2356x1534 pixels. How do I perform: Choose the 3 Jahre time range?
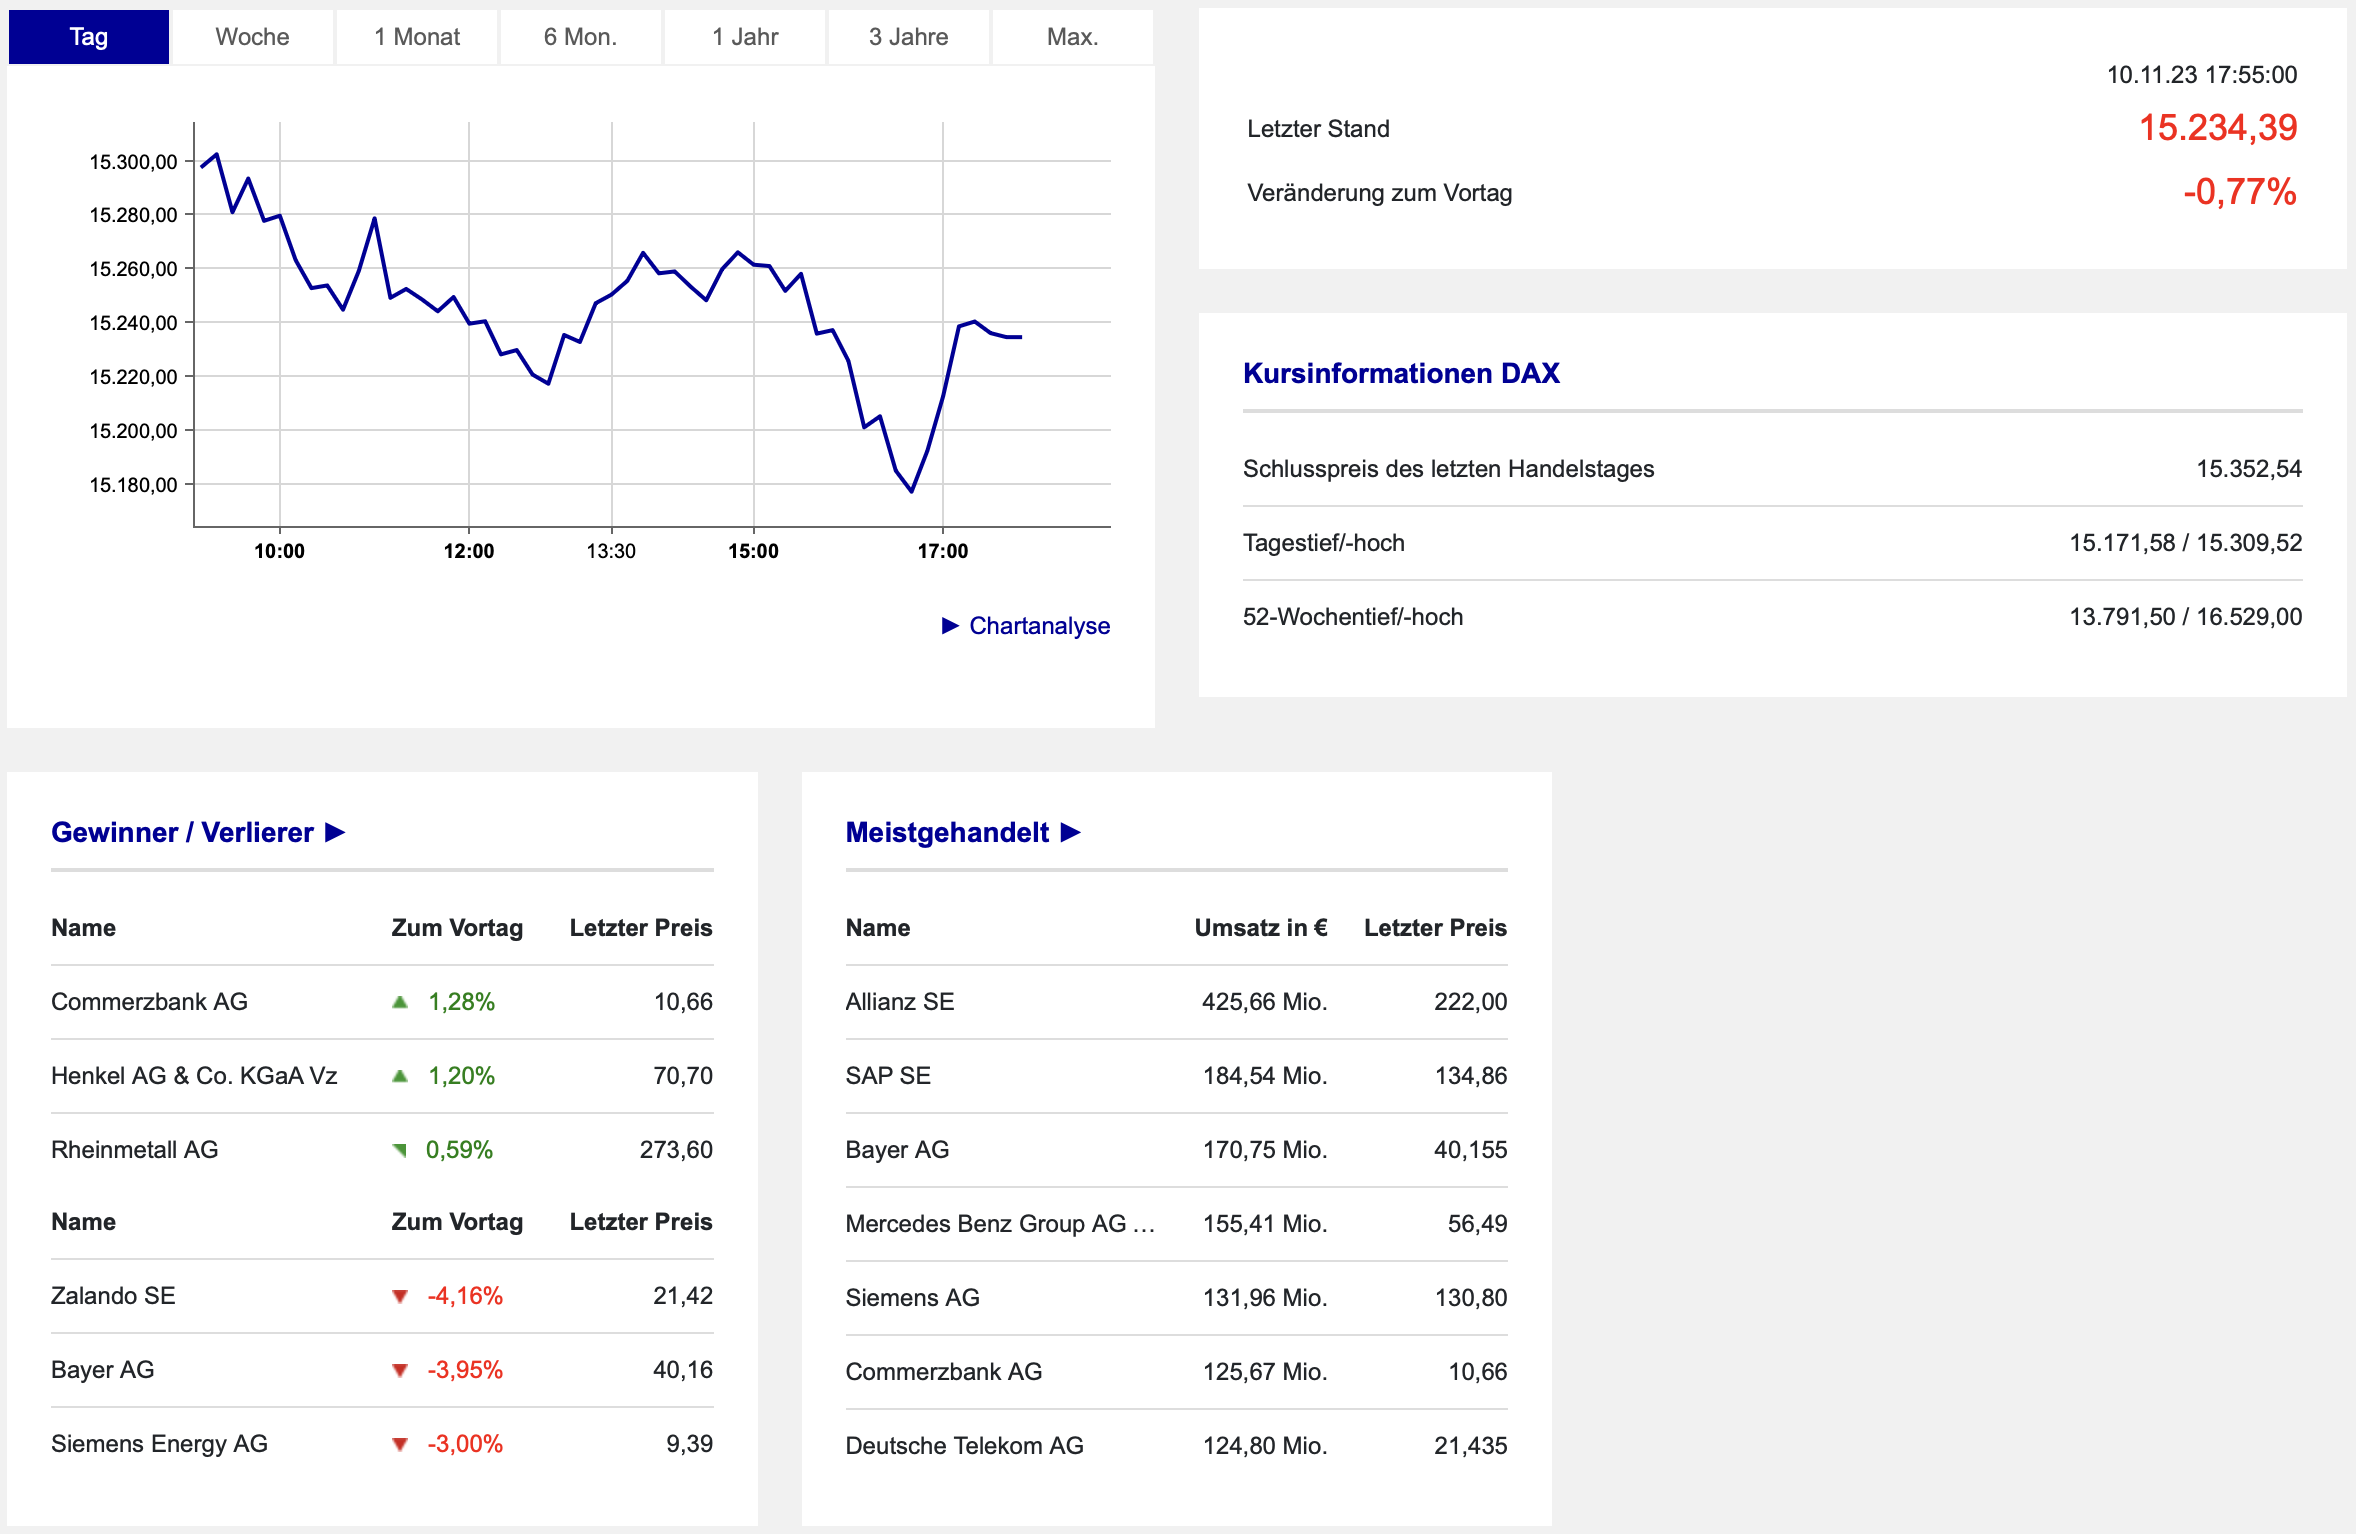tap(908, 37)
